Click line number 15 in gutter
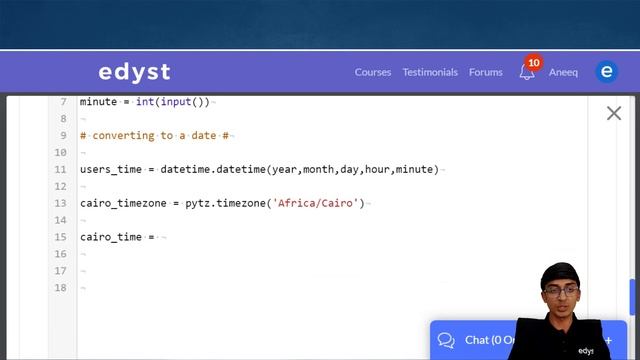 click(x=60, y=237)
